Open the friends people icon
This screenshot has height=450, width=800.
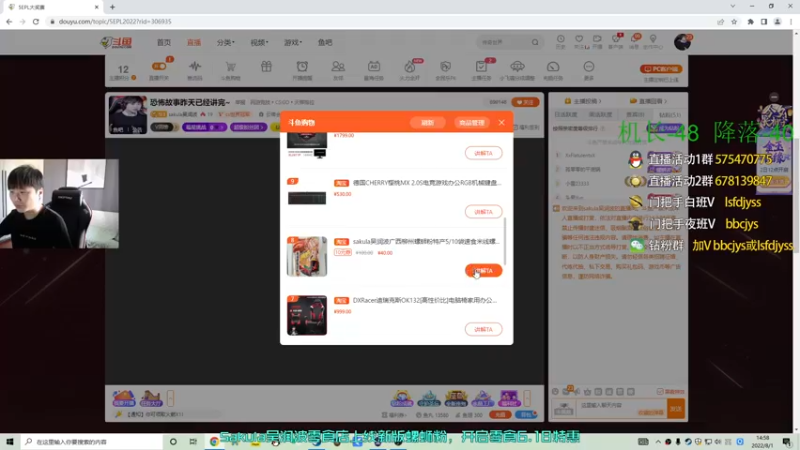coord(338,67)
